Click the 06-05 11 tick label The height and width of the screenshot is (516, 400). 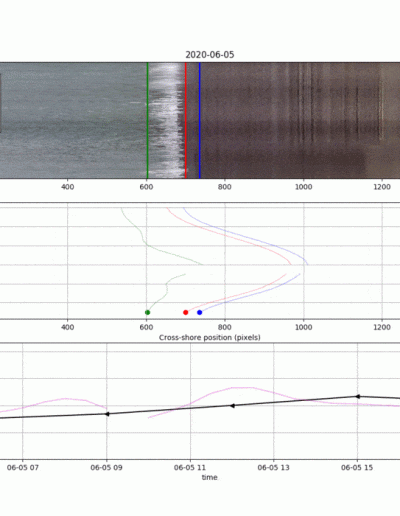click(190, 468)
